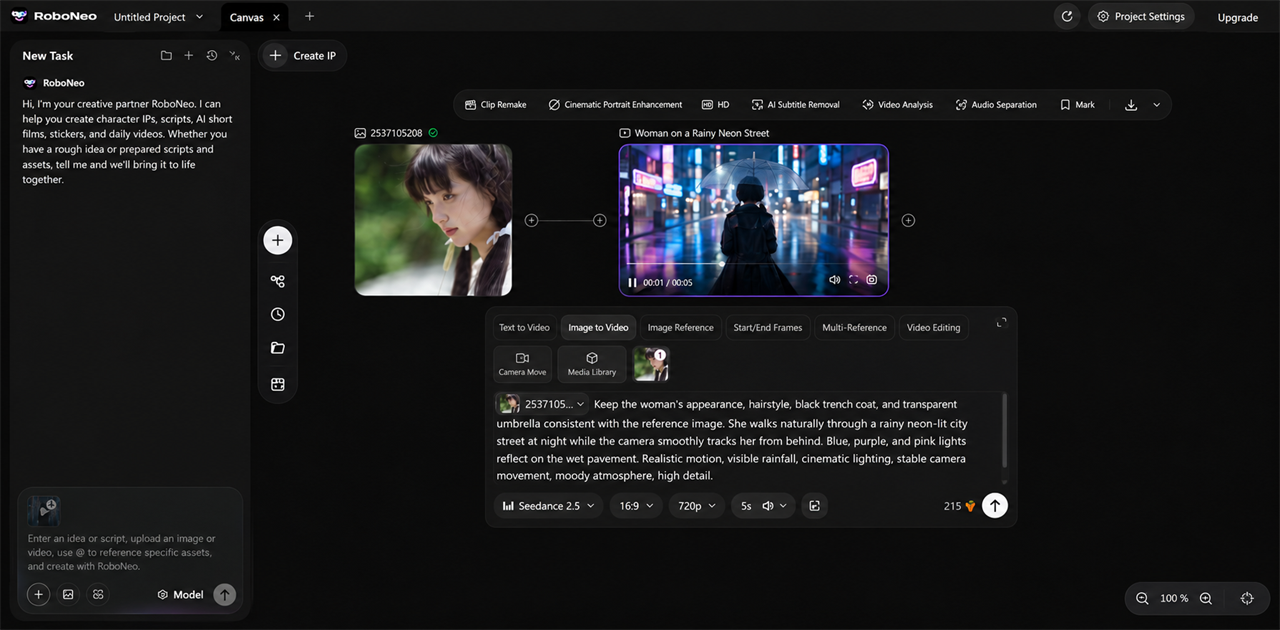
Task: Open the 2537105... reference dropdown in prompt
Action: point(541,404)
